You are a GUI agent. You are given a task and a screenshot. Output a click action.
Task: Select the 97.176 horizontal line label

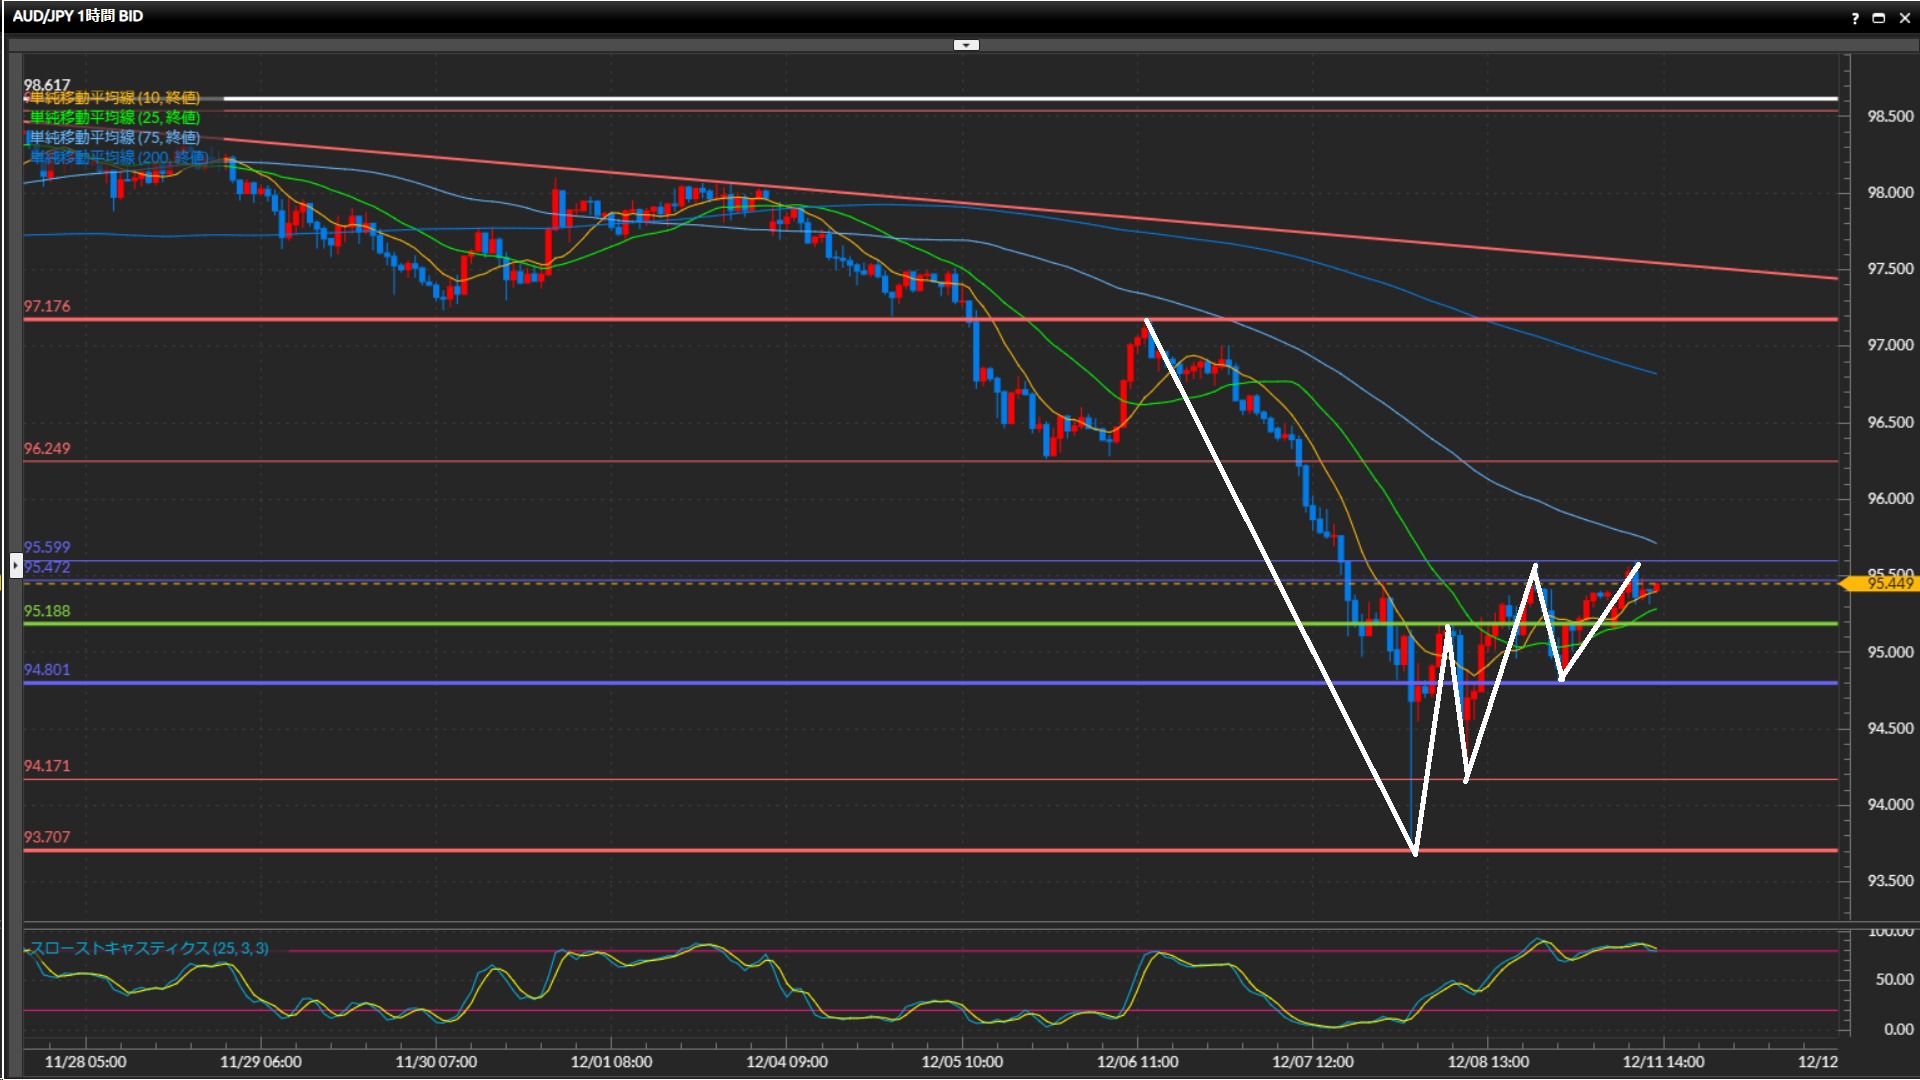coord(47,306)
